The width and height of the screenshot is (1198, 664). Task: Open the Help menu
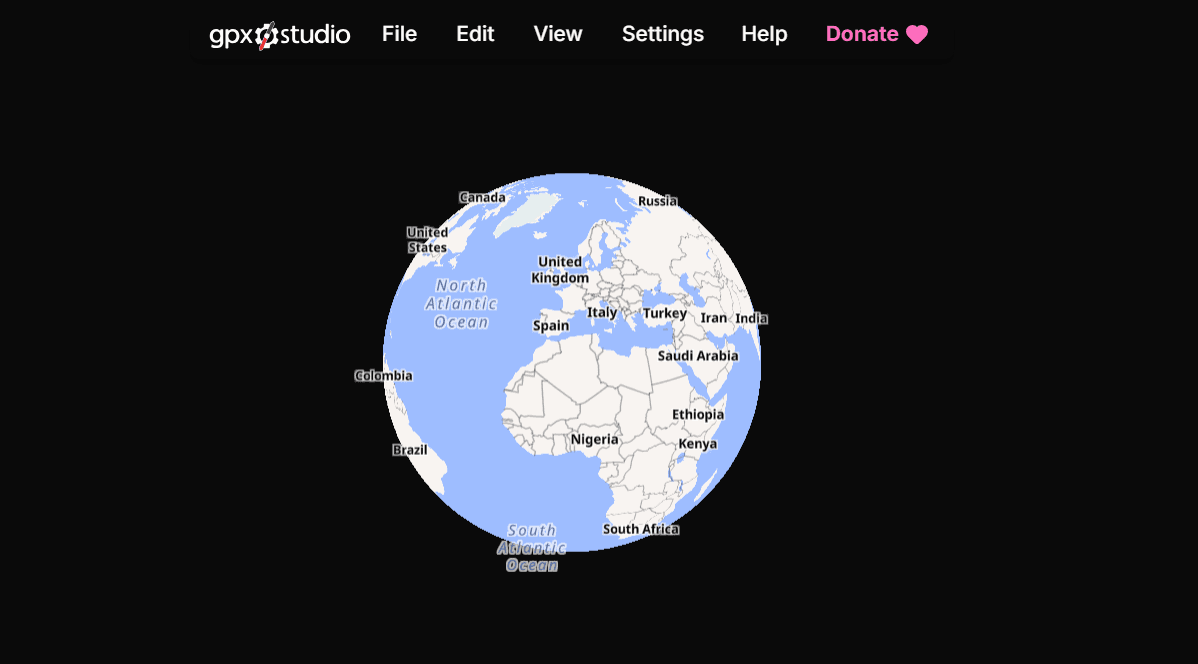point(764,34)
